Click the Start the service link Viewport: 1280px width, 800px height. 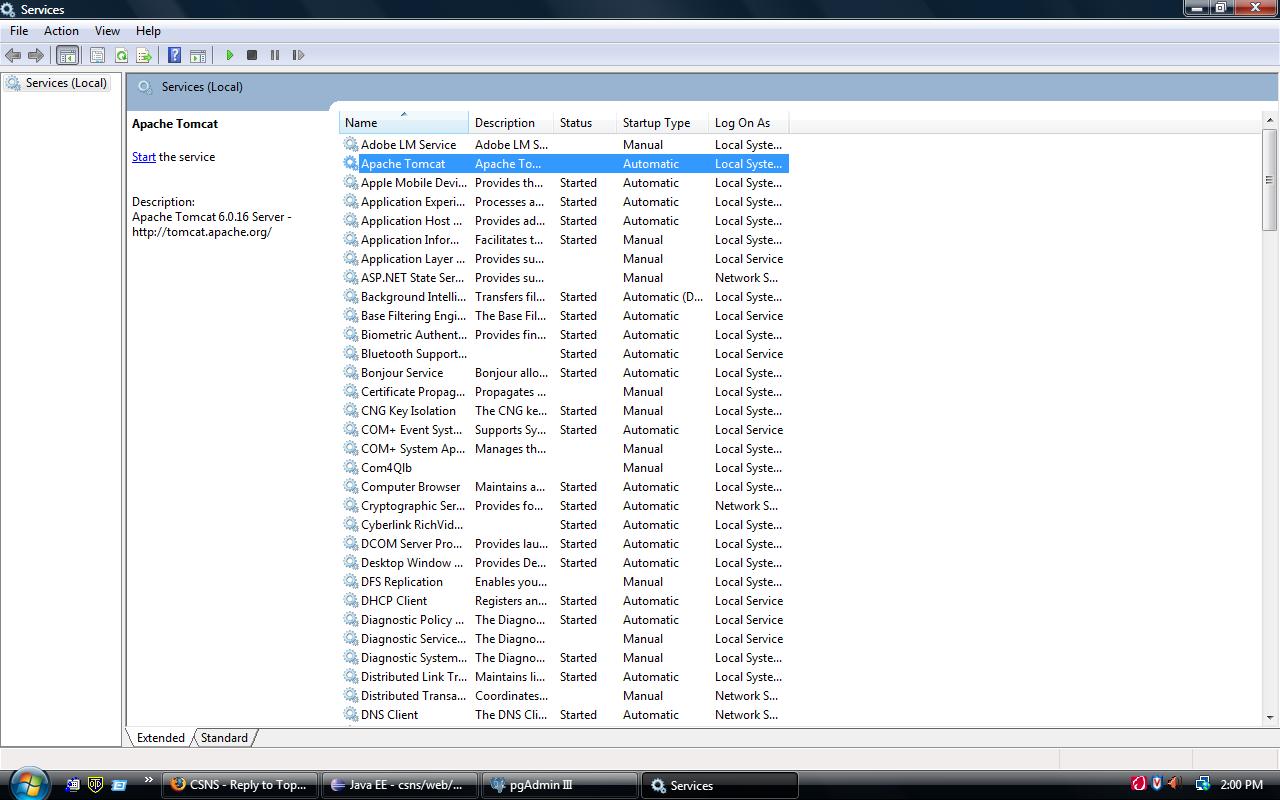(x=144, y=157)
